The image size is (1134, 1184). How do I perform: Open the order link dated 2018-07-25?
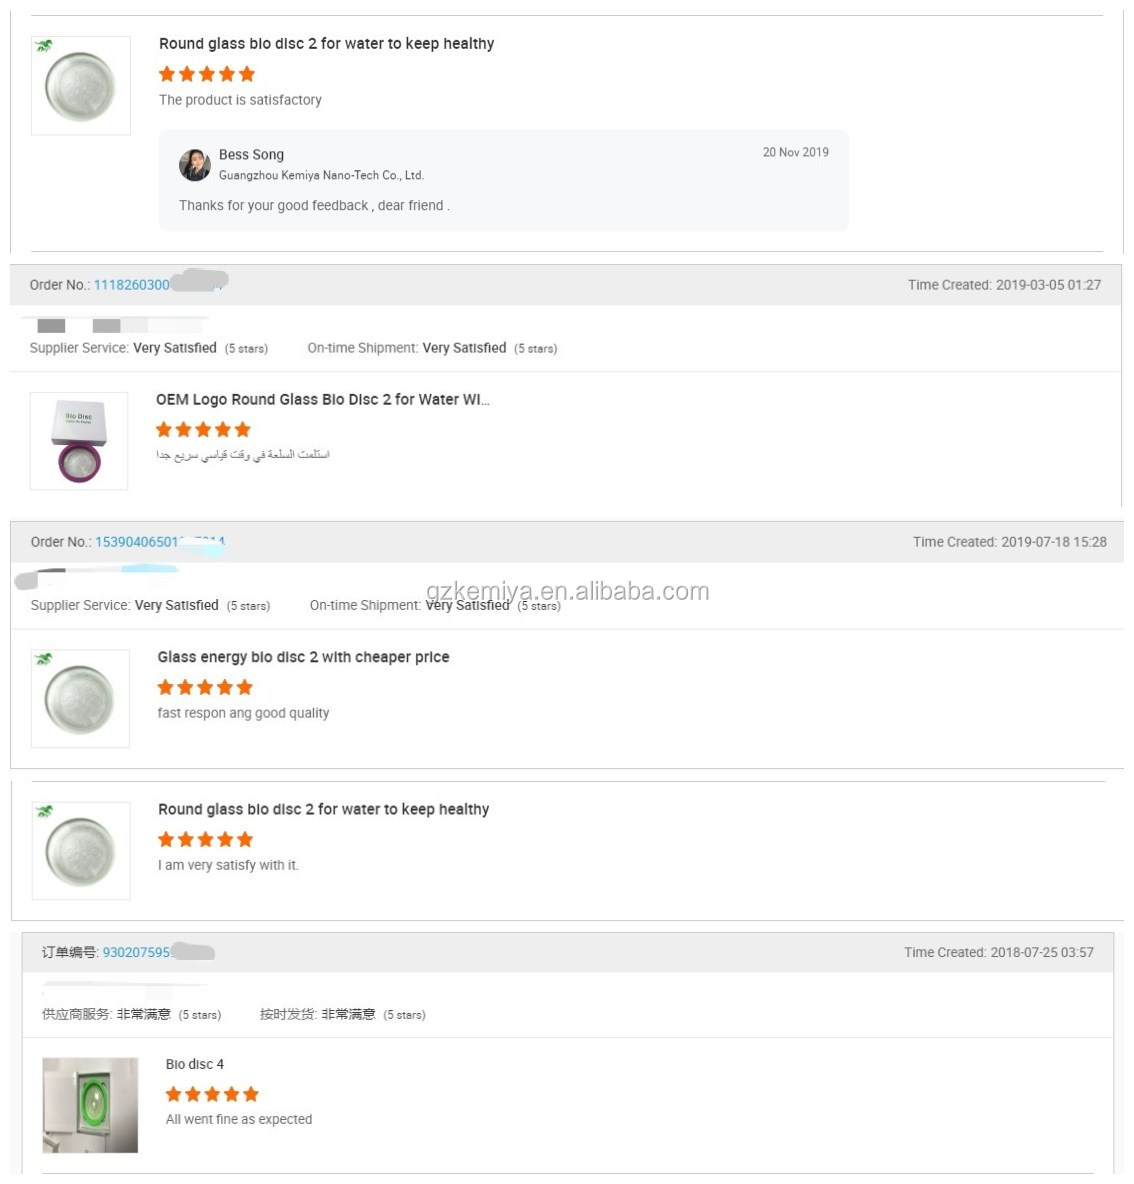pos(138,952)
